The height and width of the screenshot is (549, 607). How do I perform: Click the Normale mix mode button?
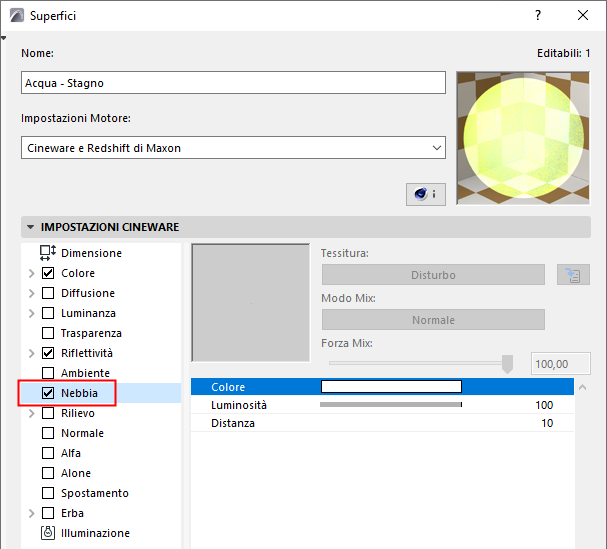click(x=433, y=320)
